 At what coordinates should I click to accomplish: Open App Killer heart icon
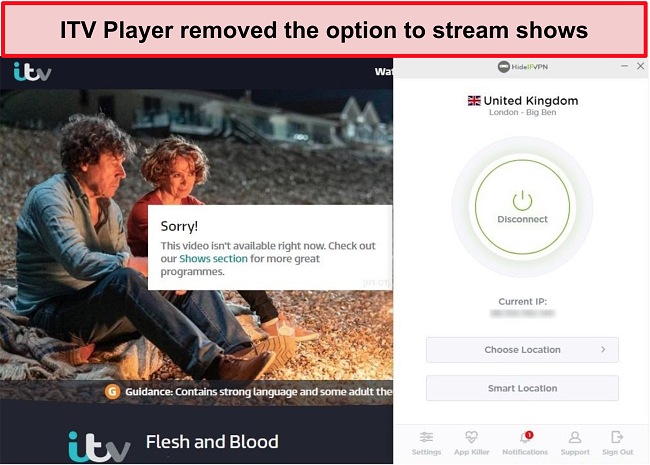pyautogui.click(x=471, y=437)
